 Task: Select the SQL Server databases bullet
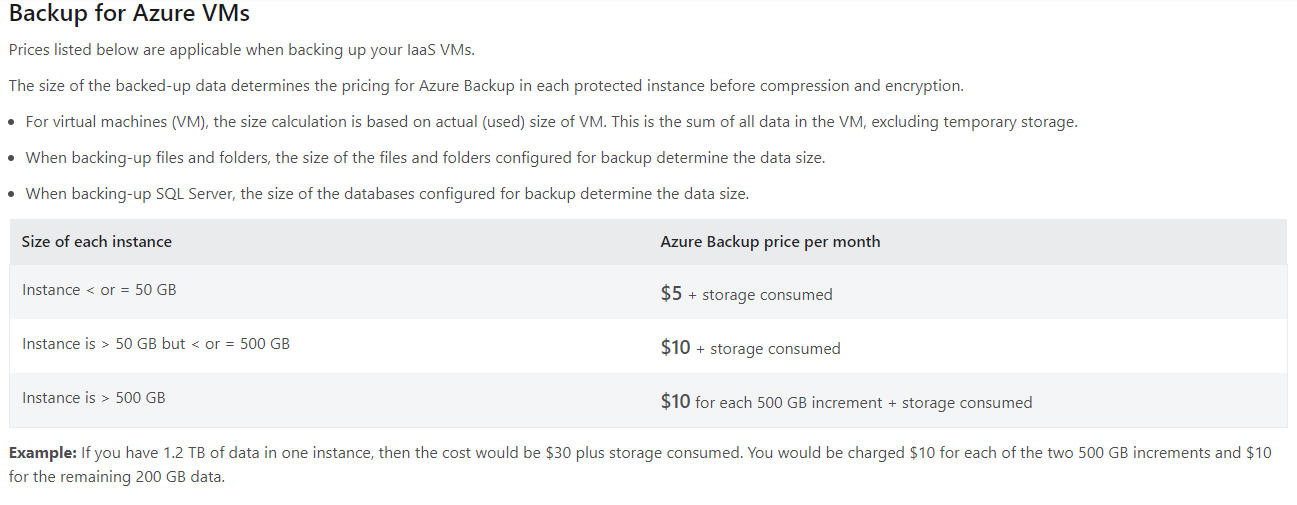[x=387, y=194]
